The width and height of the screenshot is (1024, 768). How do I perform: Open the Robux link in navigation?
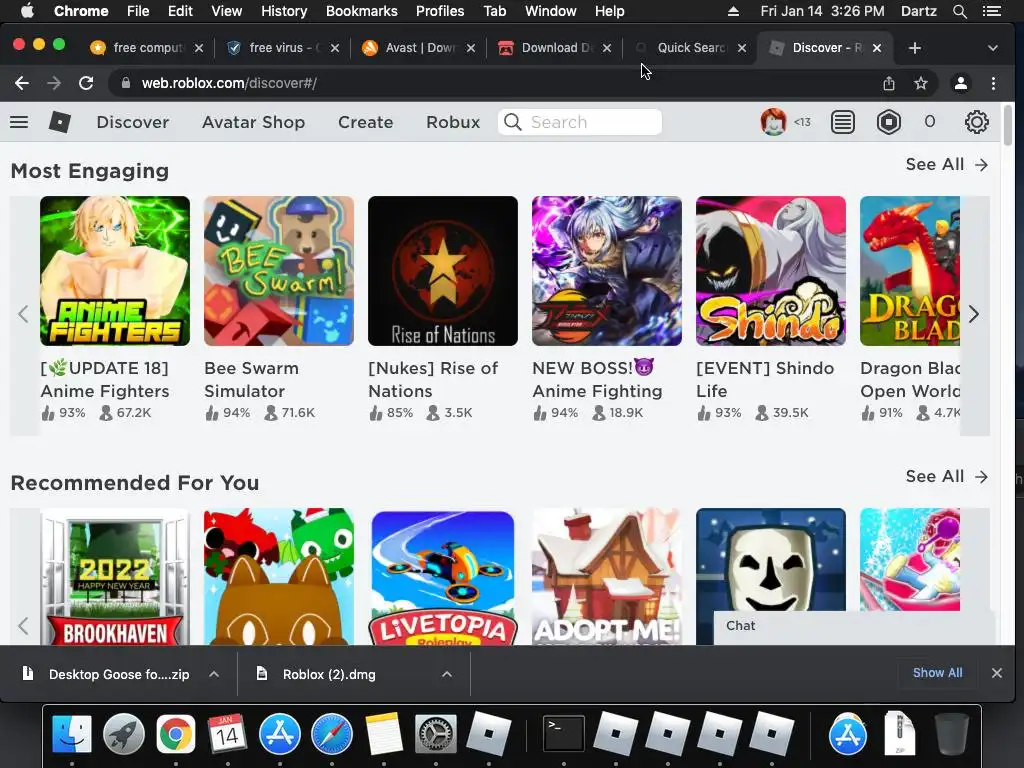click(x=453, y=122)
